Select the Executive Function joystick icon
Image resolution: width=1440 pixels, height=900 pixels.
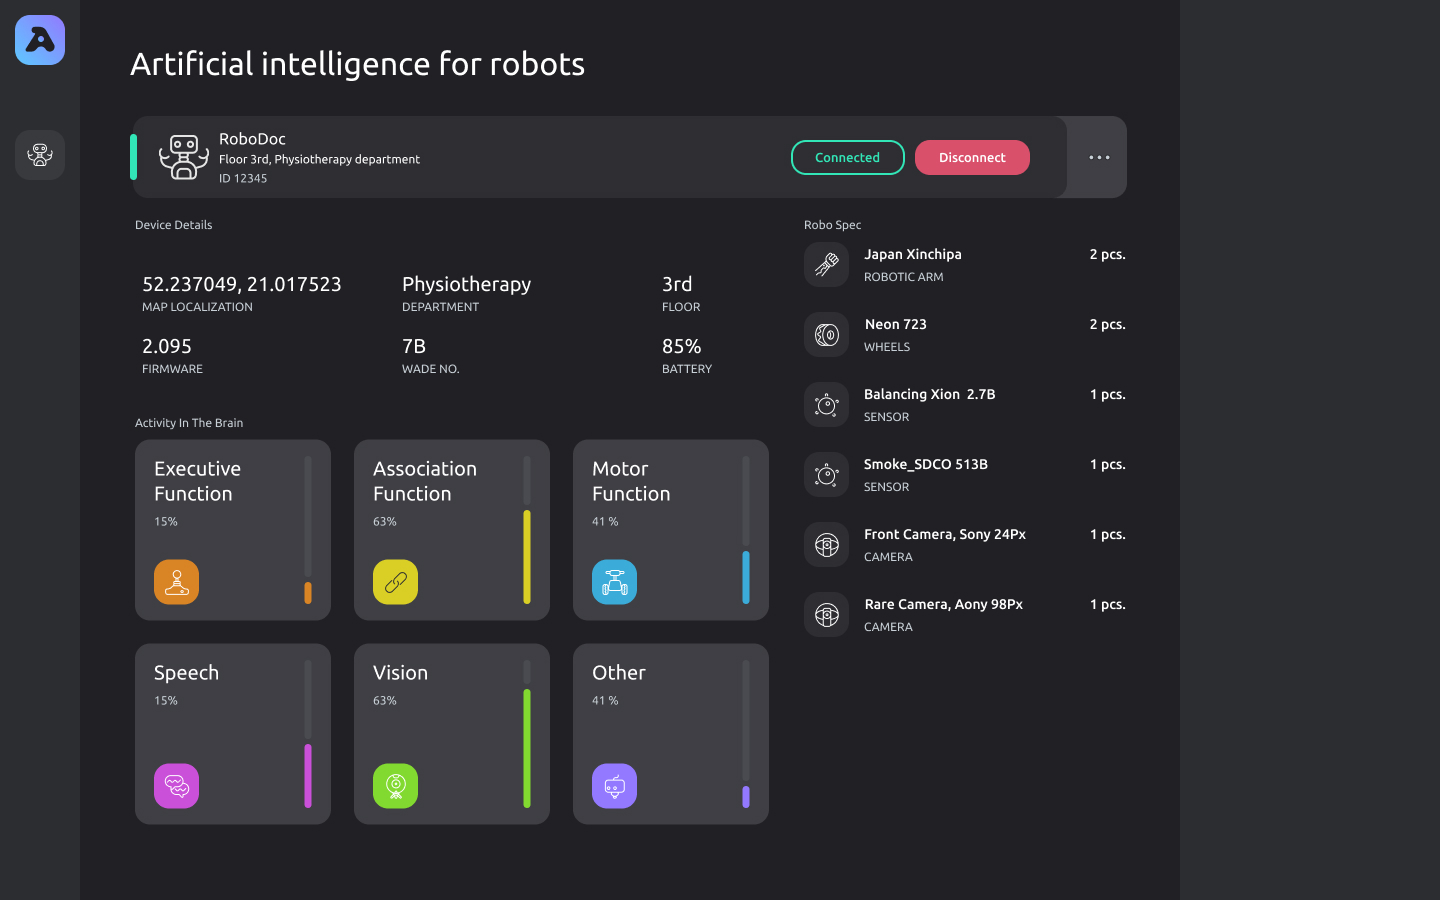(176, 581)
